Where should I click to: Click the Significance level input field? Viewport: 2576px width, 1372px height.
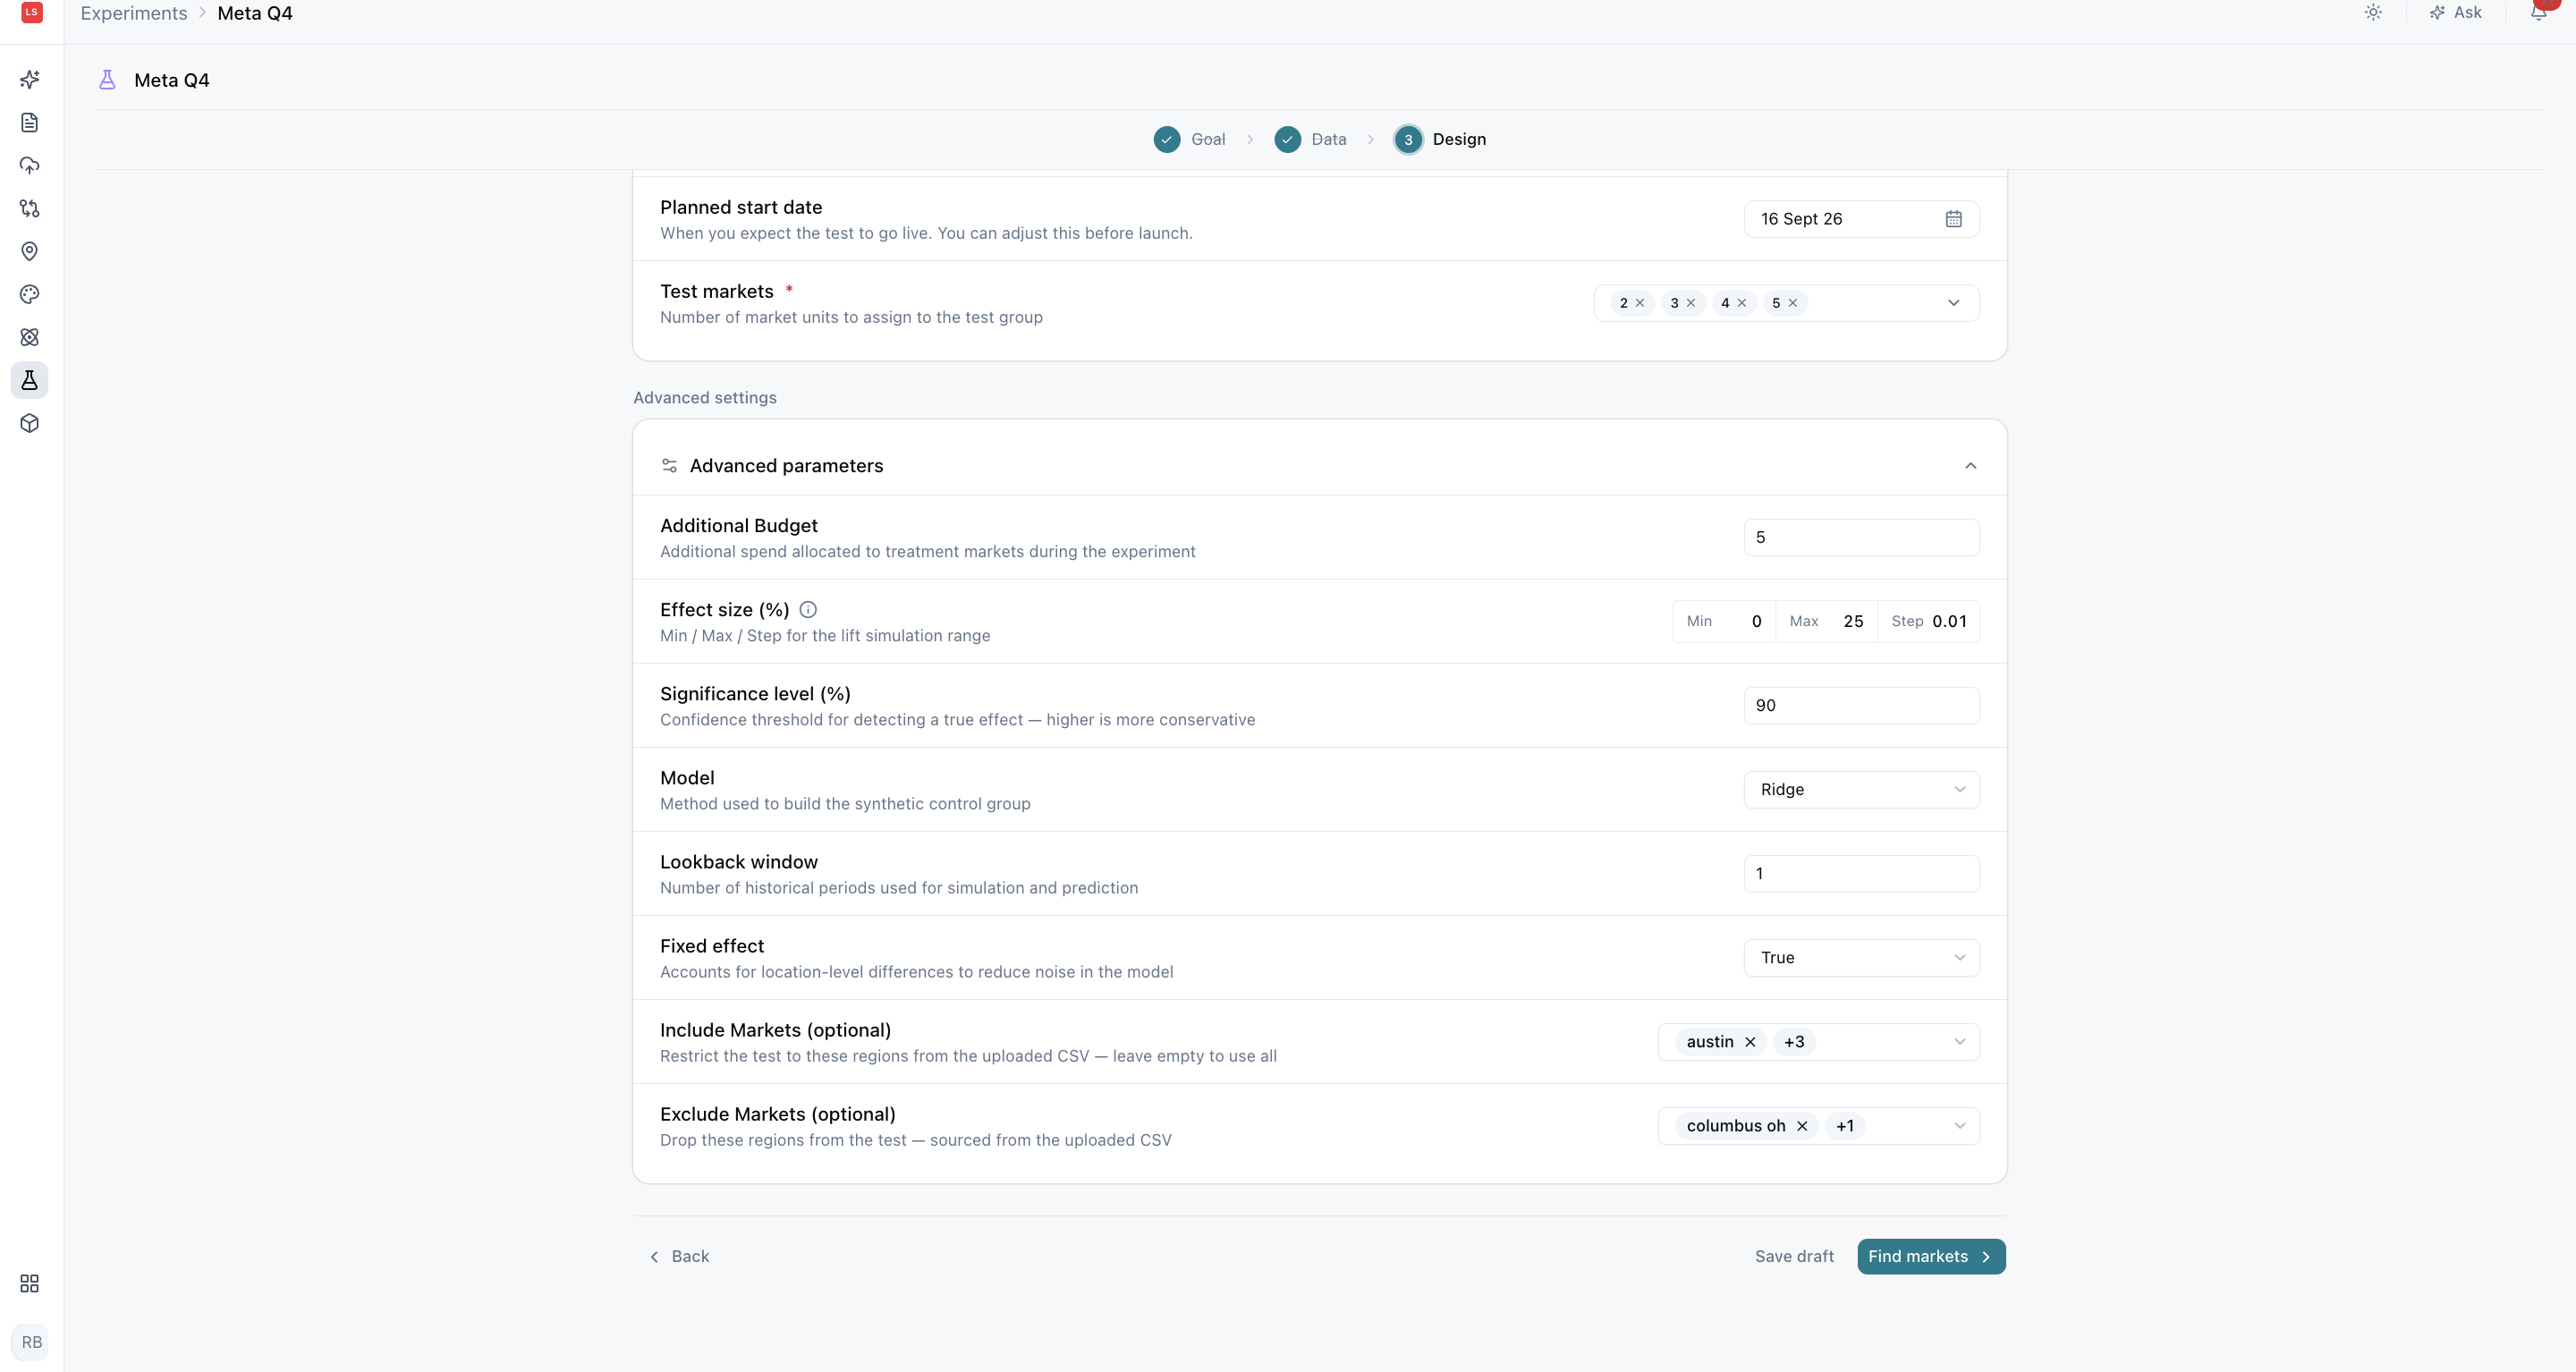[x=1861, y=706]
